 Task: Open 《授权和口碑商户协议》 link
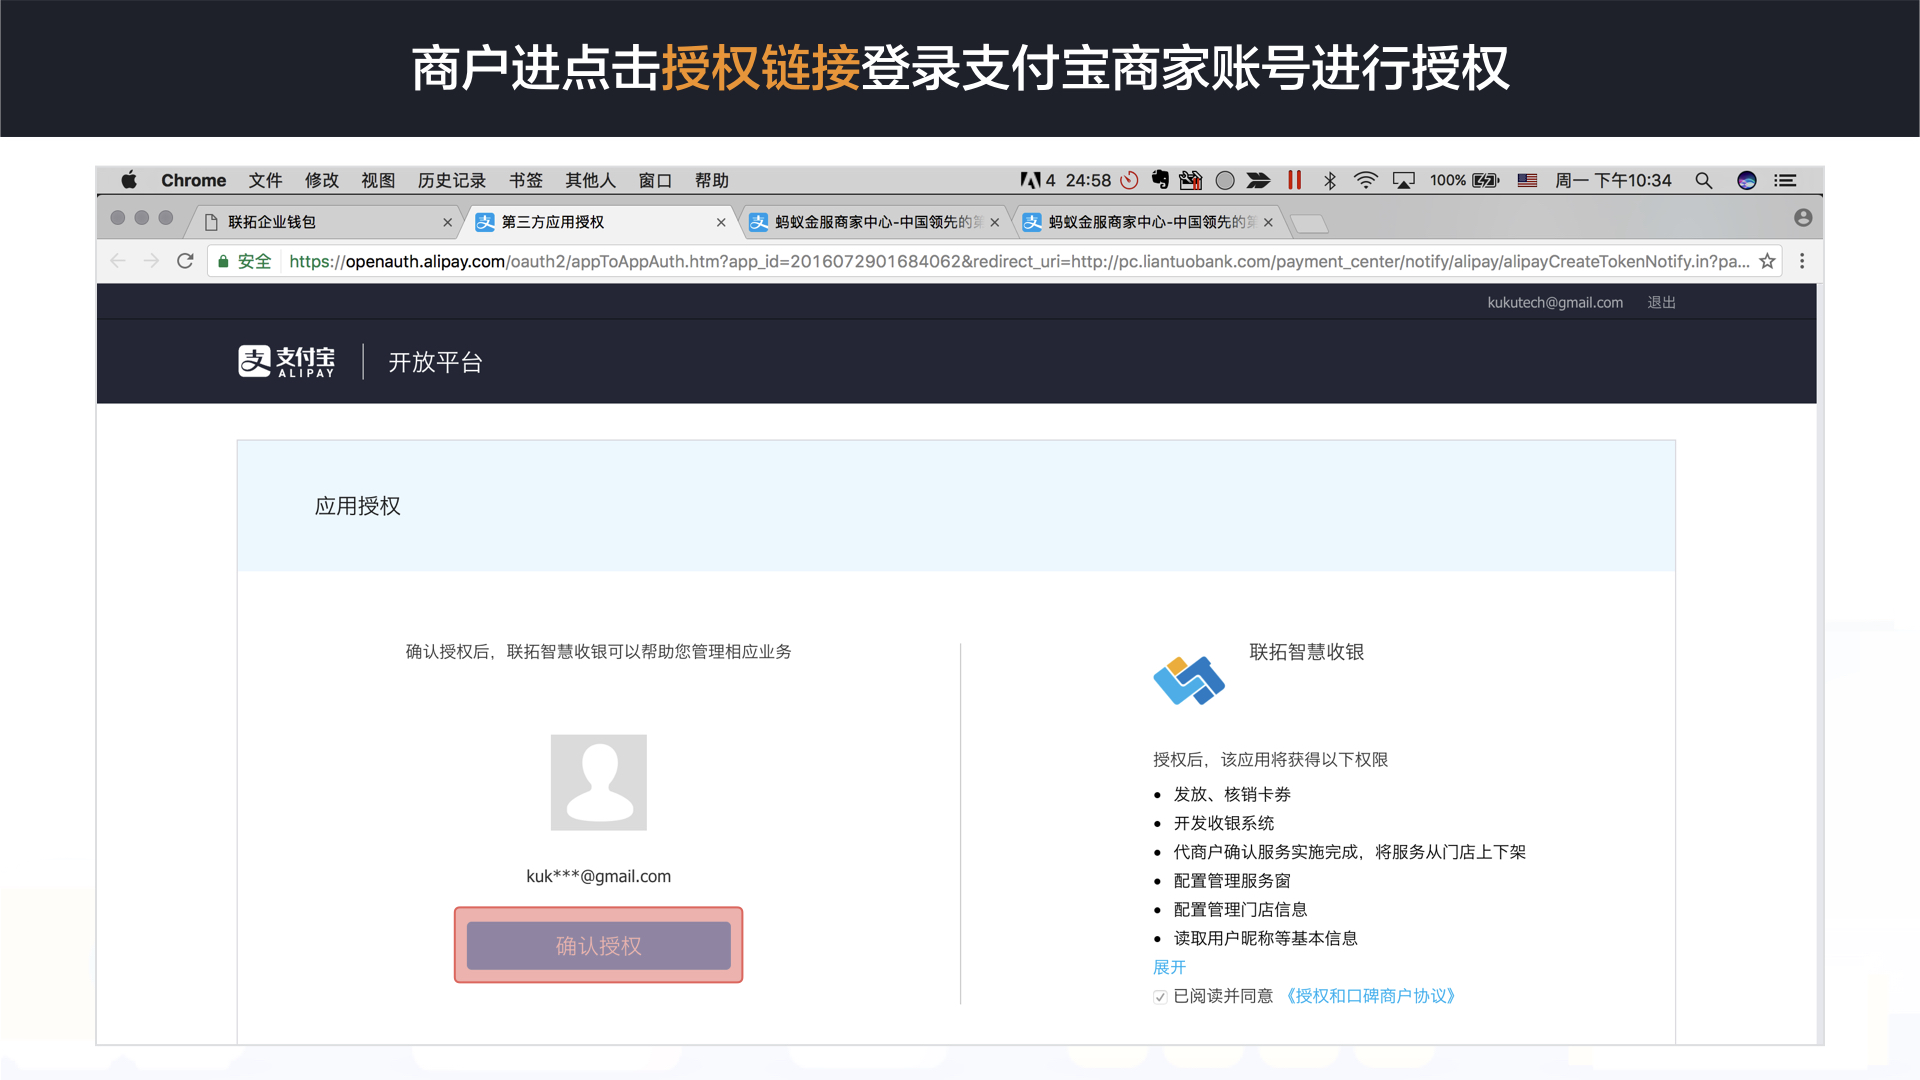[1371, 996]
